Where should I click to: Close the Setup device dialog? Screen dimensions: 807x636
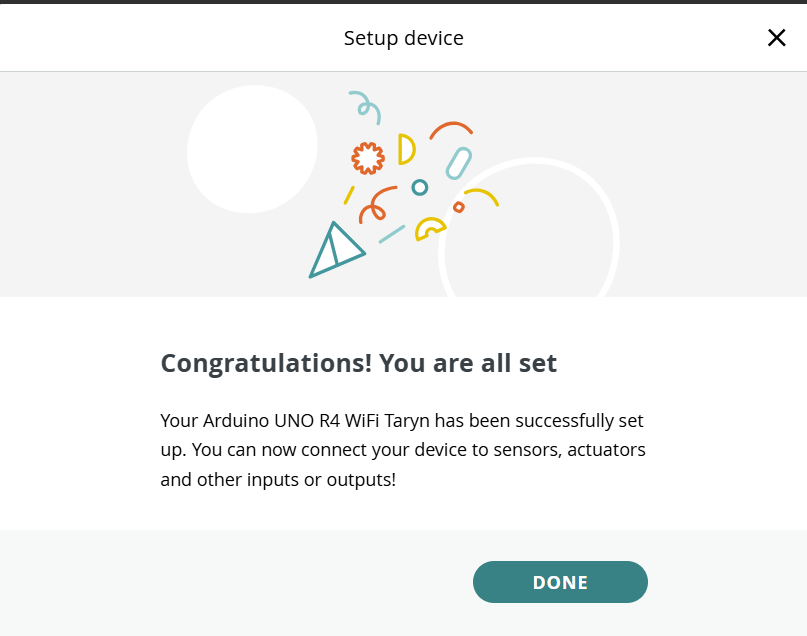tap(776, 38)
